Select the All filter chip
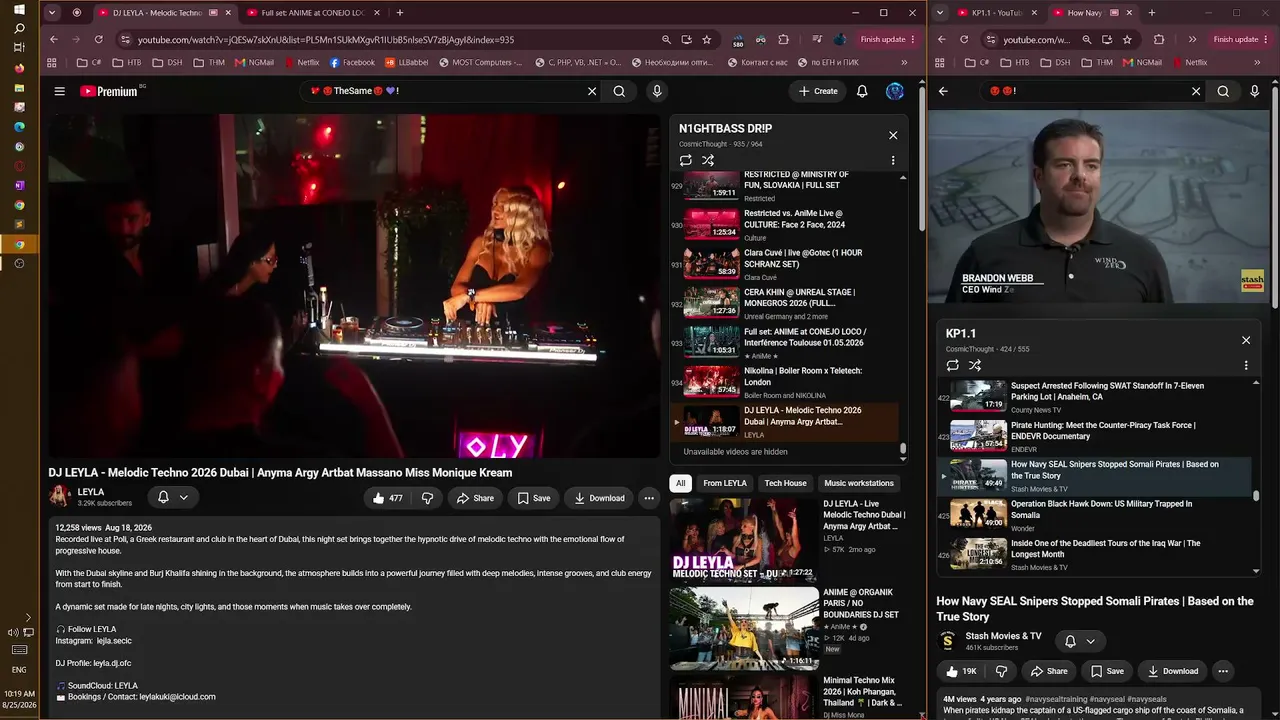The width and height of the screenshot is (1280, 720). 681,483
